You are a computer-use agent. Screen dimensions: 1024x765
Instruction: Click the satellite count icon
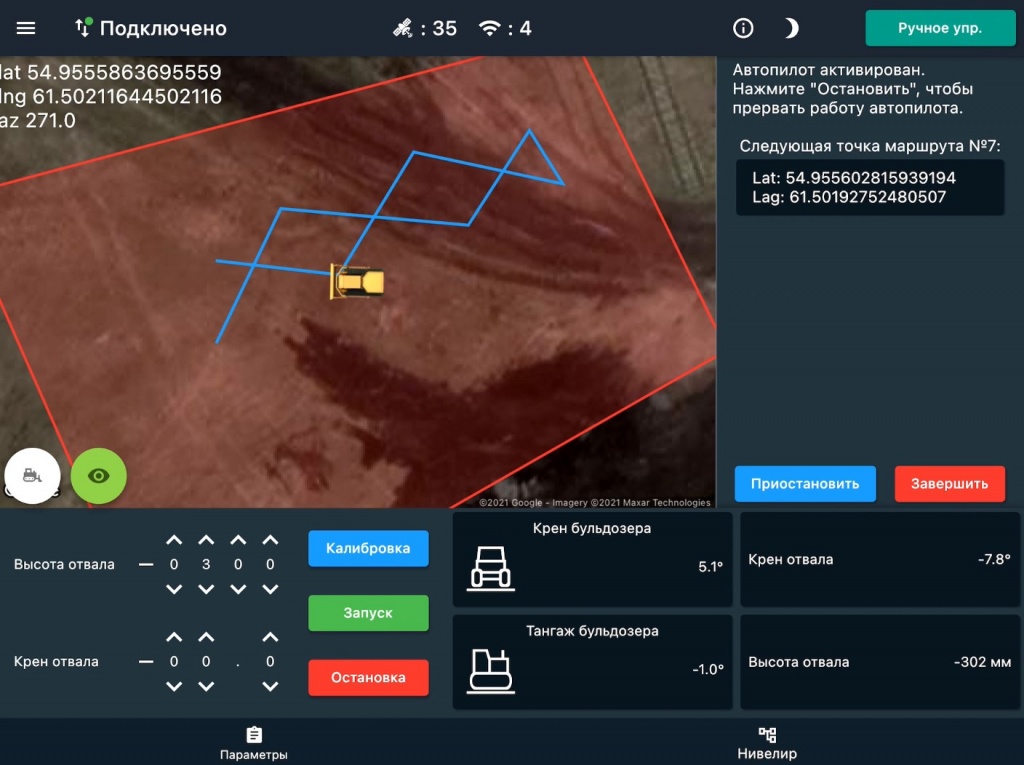pyautogui.click(x=403, y=28)
